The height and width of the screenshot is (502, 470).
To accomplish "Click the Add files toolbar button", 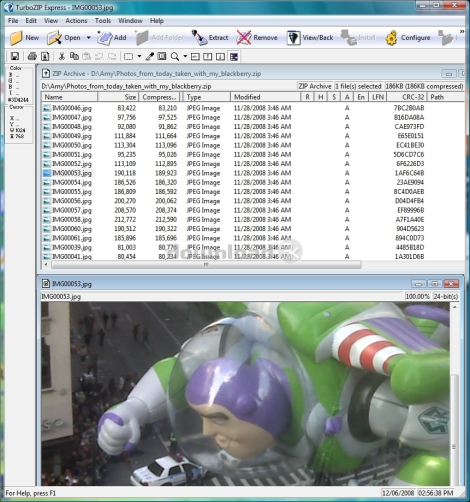I will click(x=112, y=38).
